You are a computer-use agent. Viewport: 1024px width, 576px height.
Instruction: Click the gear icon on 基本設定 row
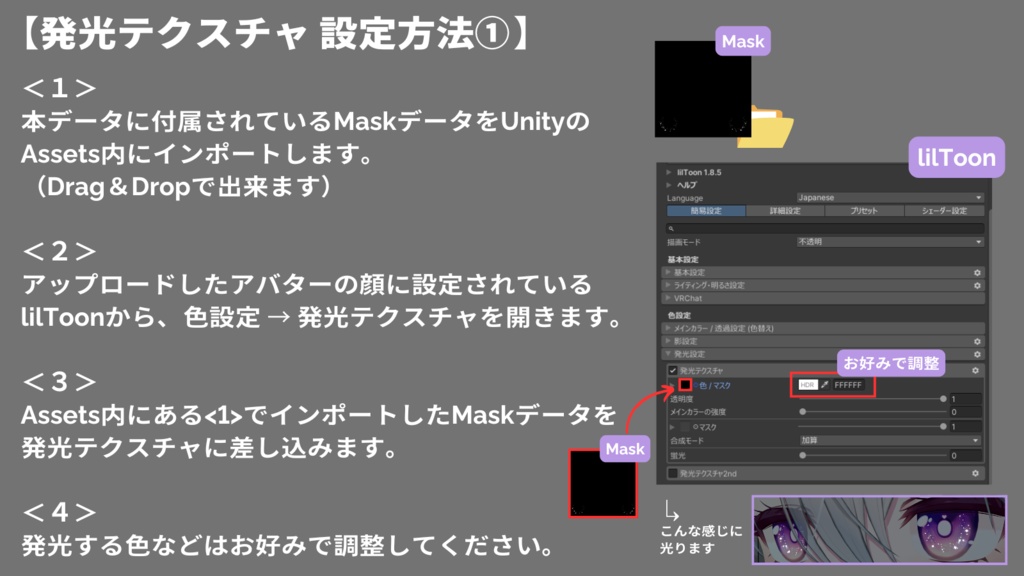977,271
